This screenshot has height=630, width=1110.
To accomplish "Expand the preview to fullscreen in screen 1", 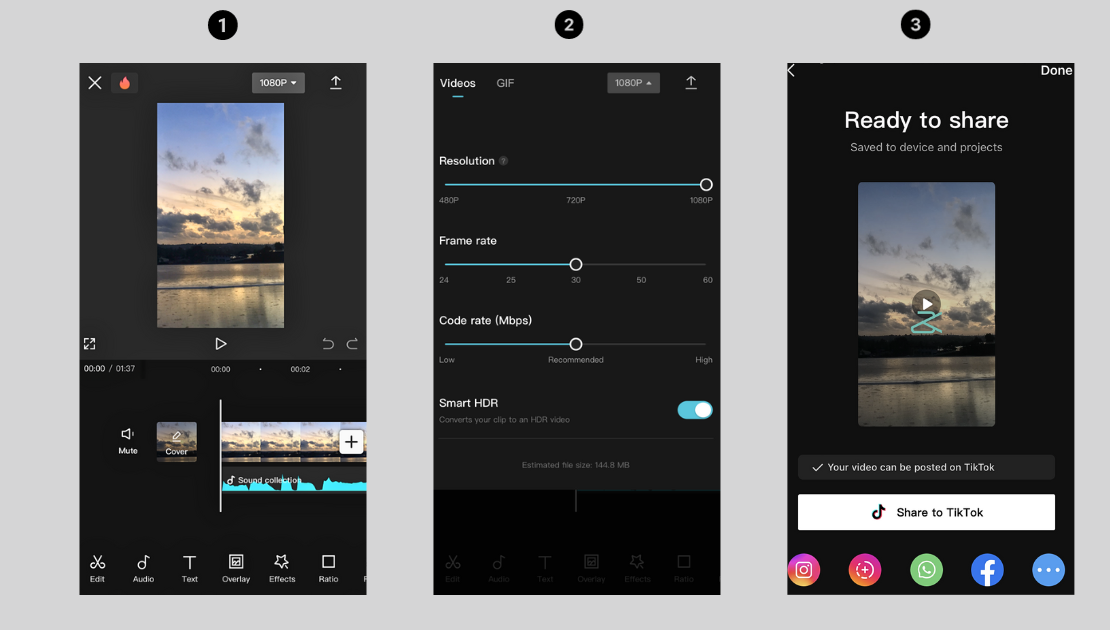I will coord(89,344).
